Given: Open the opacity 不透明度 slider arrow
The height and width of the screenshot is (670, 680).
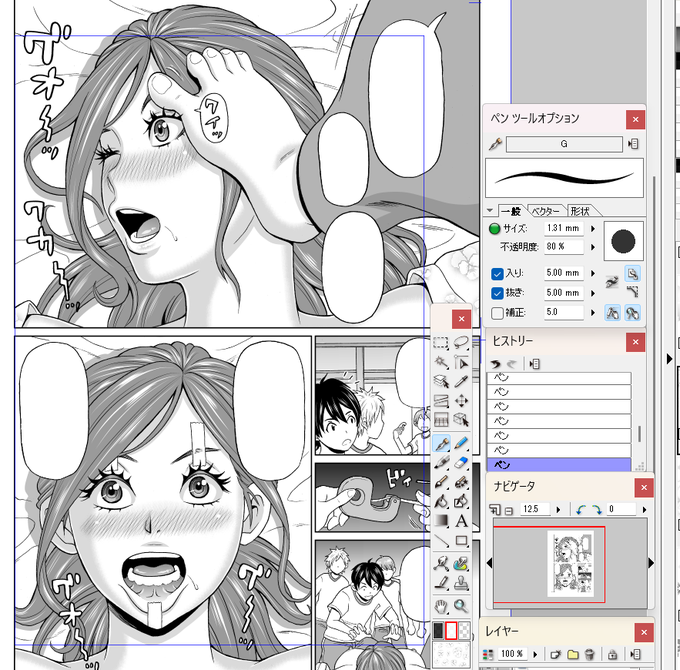Looking at the screenshot, I should tap(593, 247).
